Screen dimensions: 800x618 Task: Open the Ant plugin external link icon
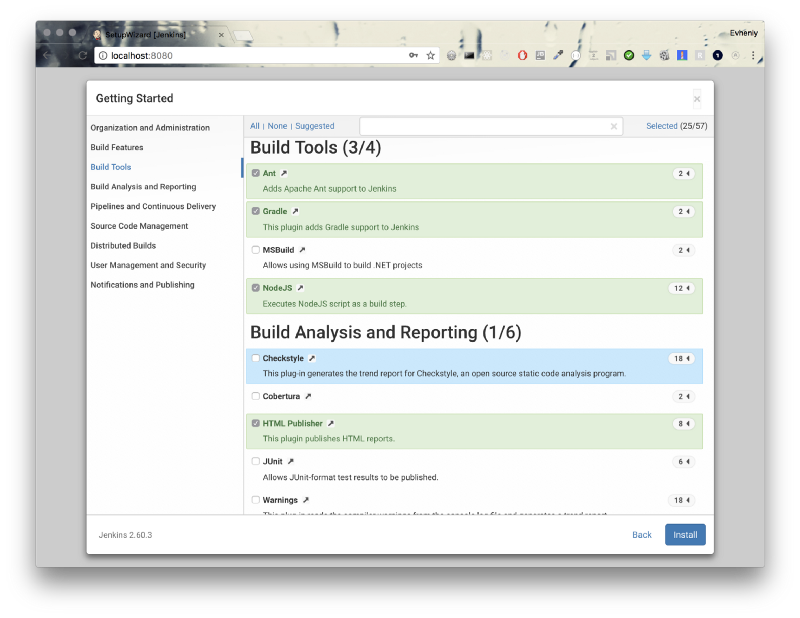tap(284, 174)
